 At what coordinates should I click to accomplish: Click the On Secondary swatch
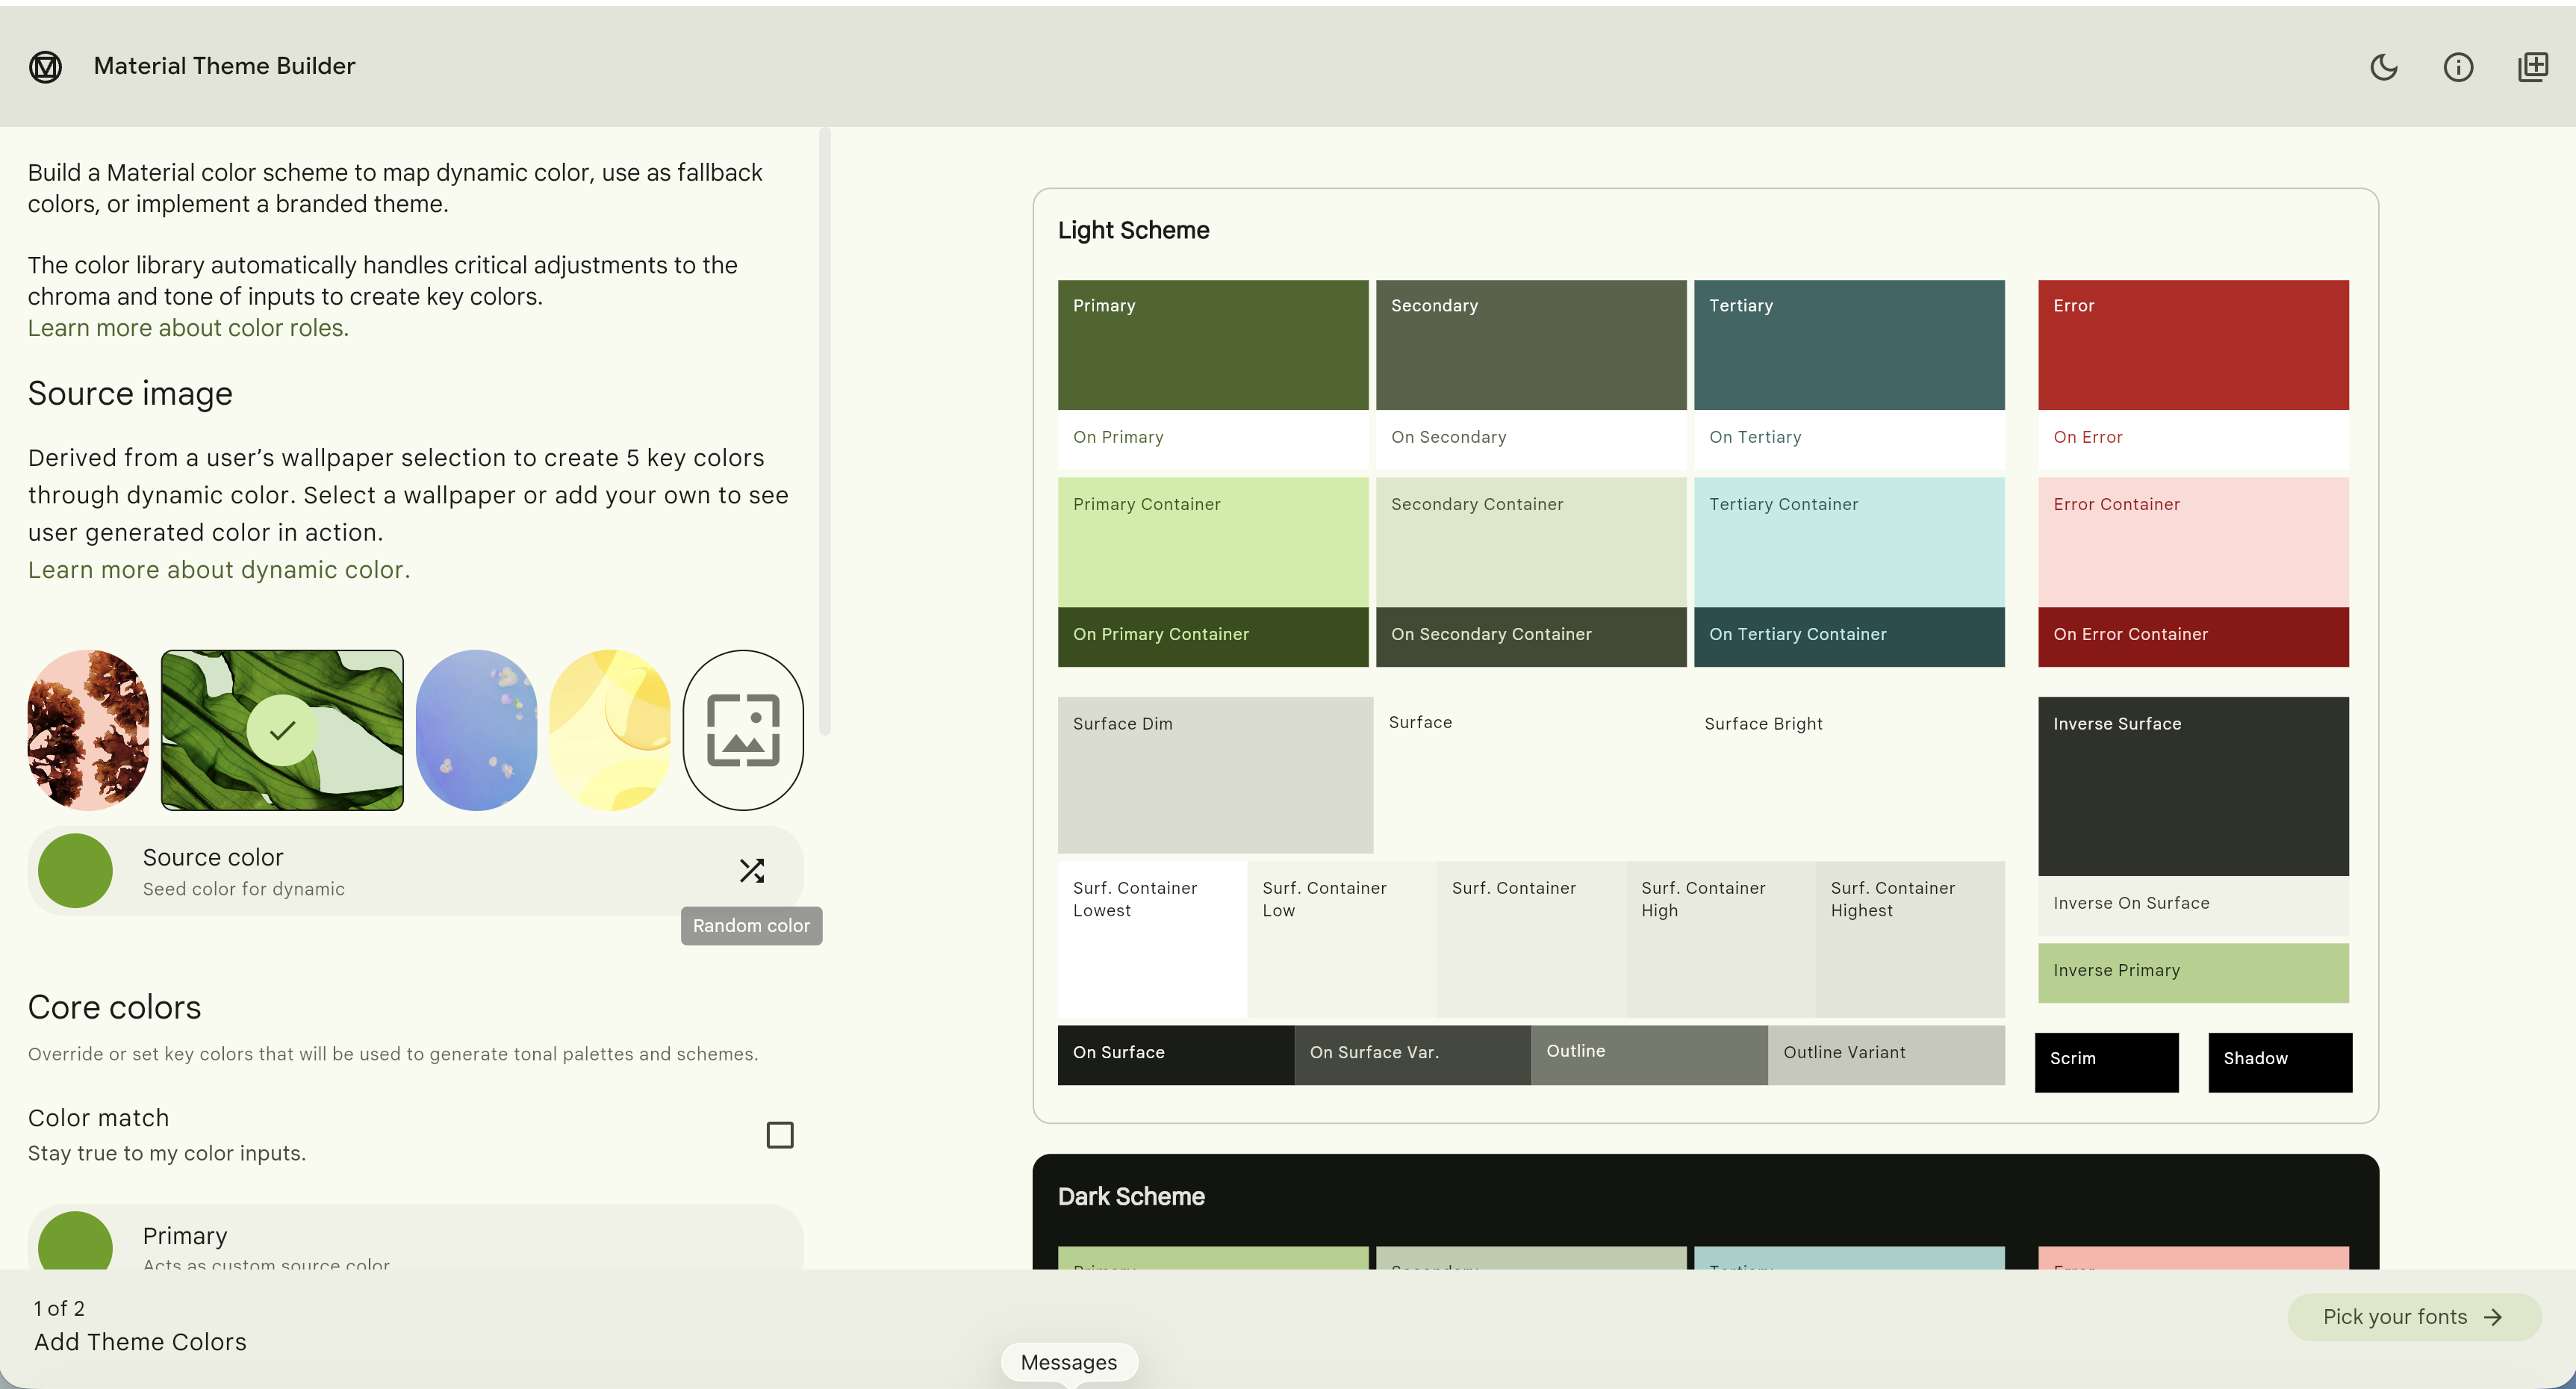click(1531, 440)
